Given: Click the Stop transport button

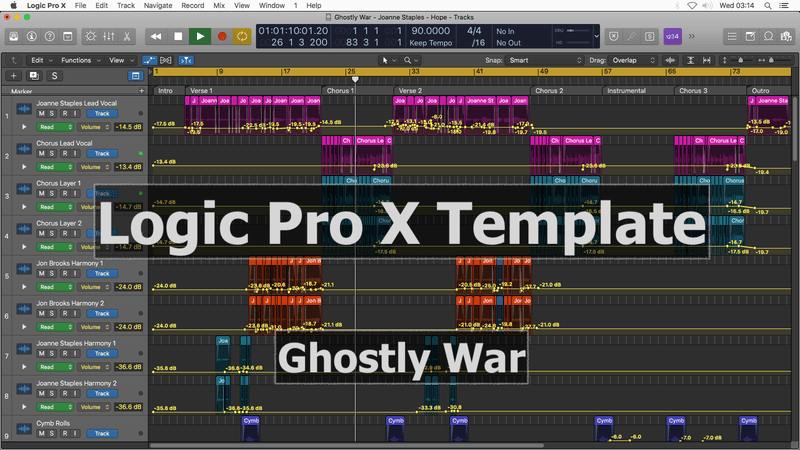Looking at the screenshot, I should click(178, 36).
